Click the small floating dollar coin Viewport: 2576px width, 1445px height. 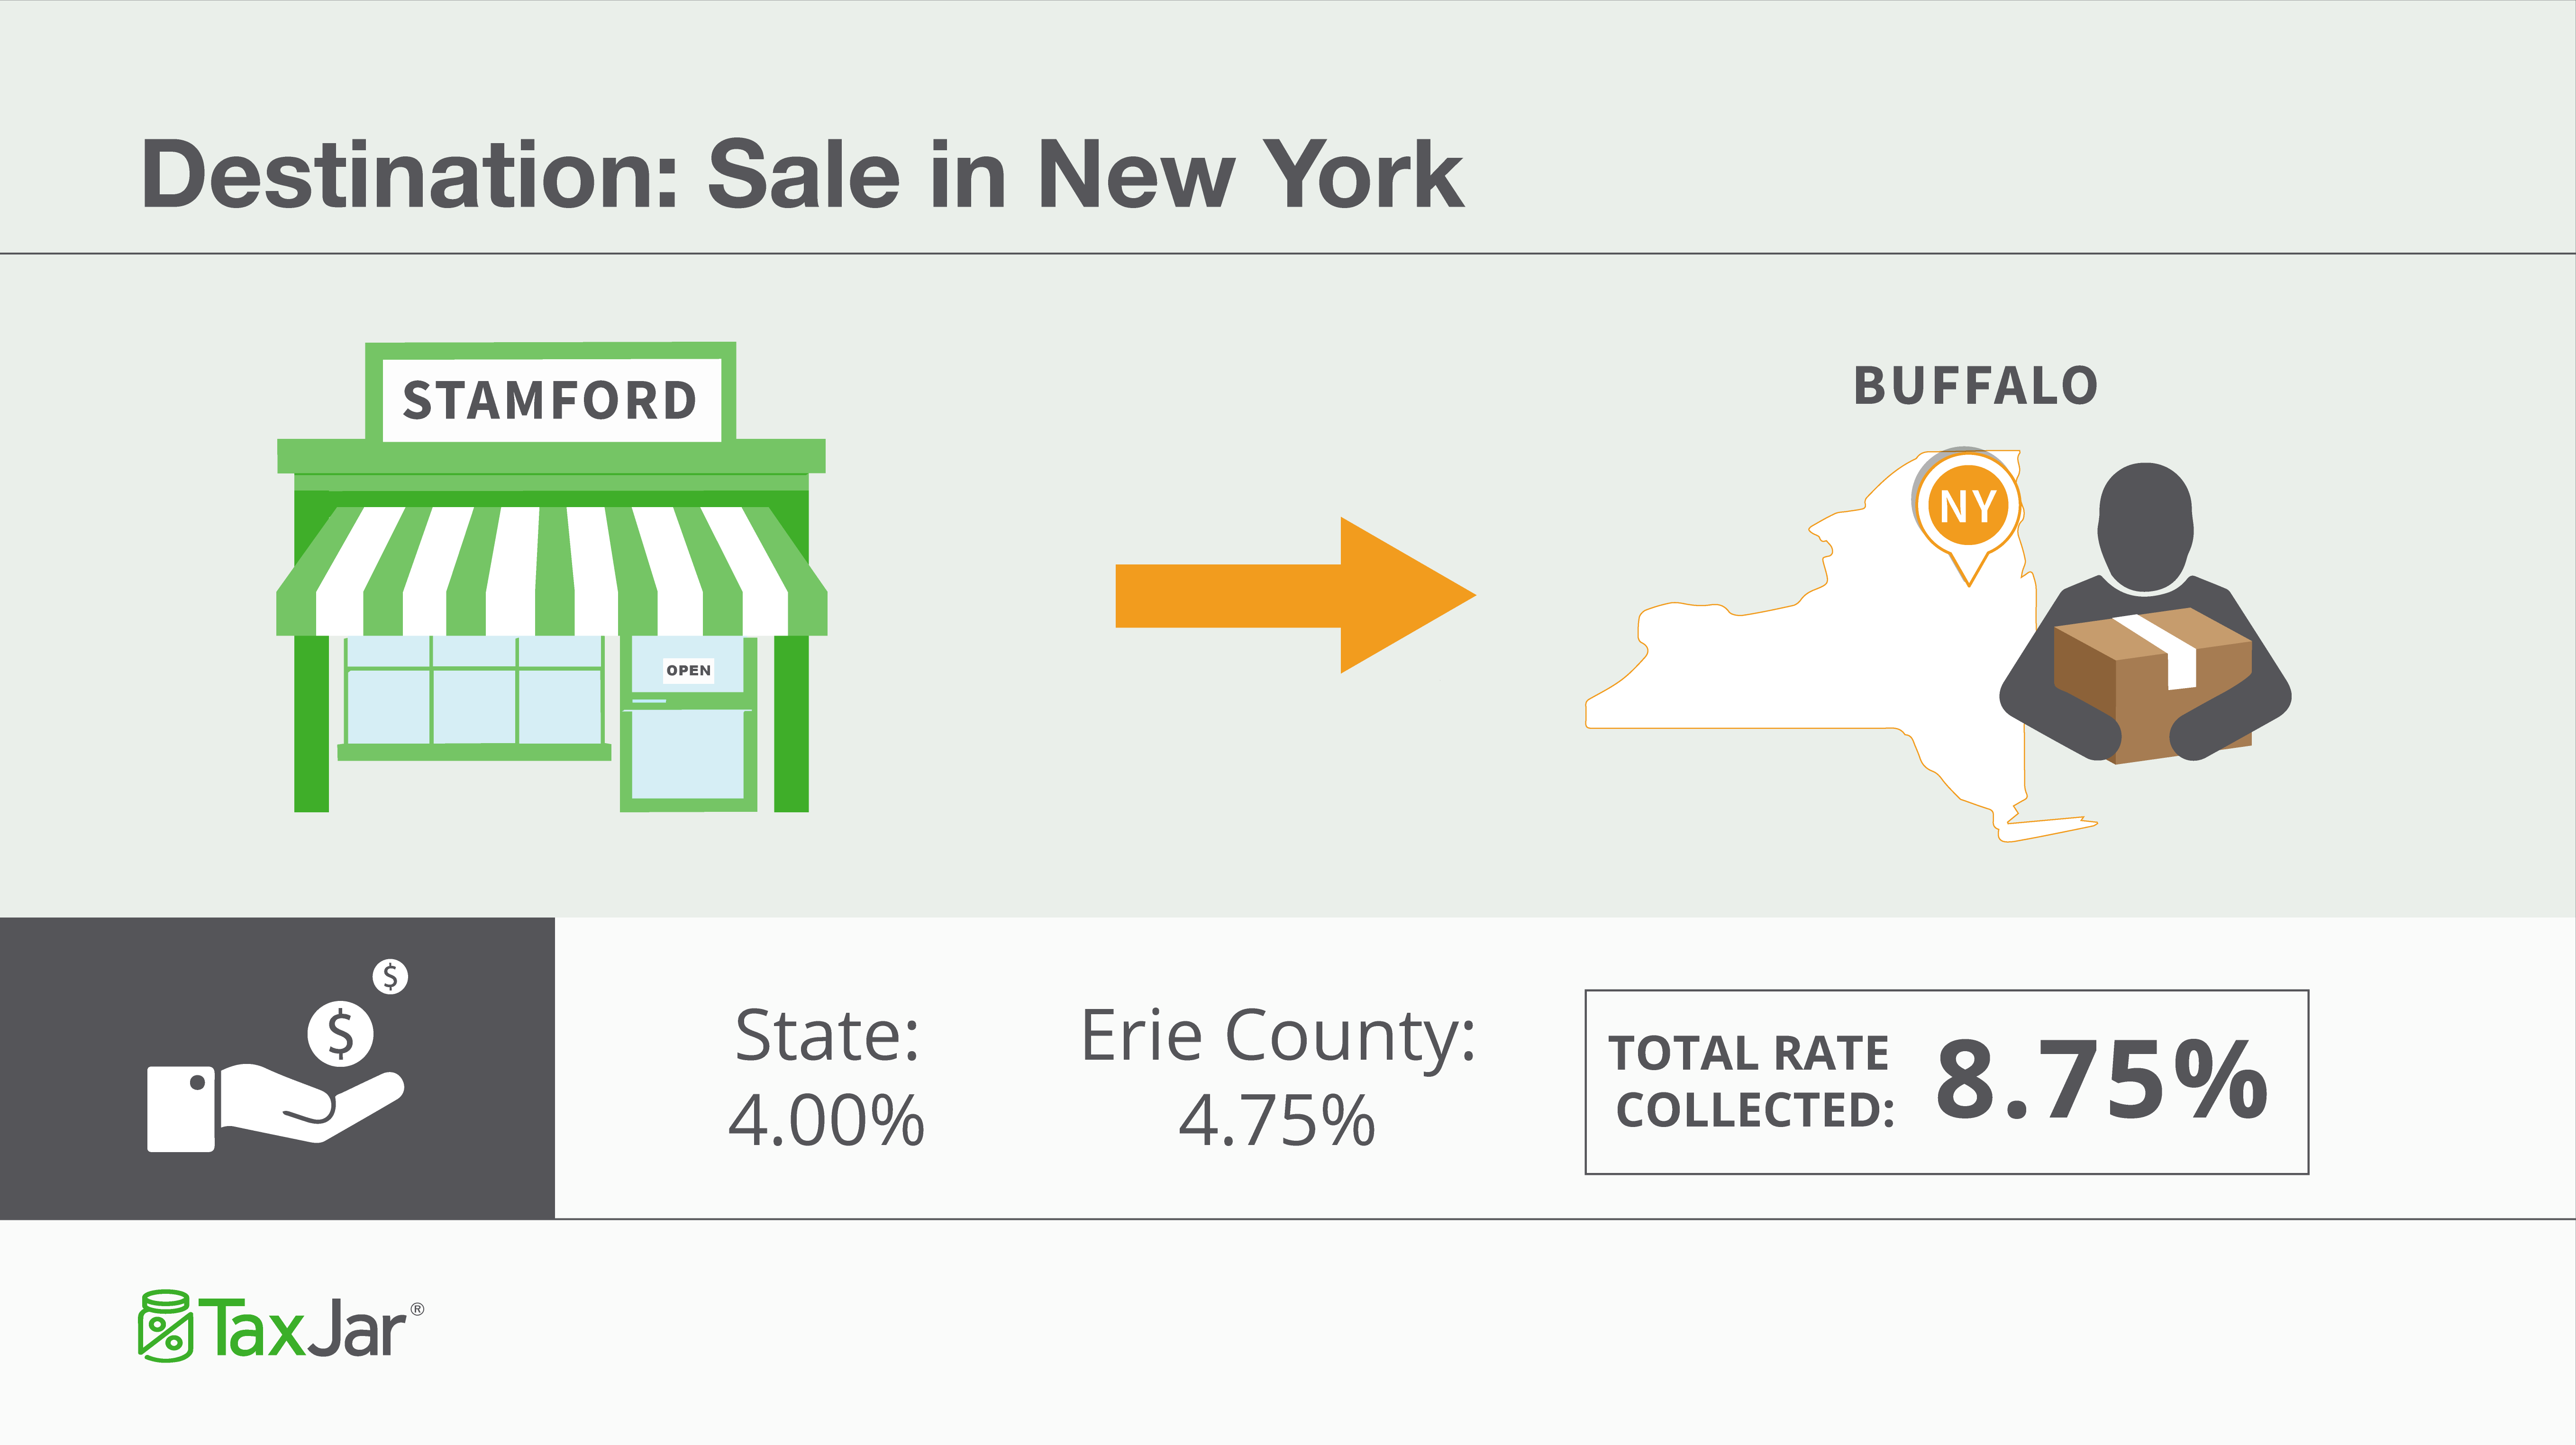coord(390,976)
